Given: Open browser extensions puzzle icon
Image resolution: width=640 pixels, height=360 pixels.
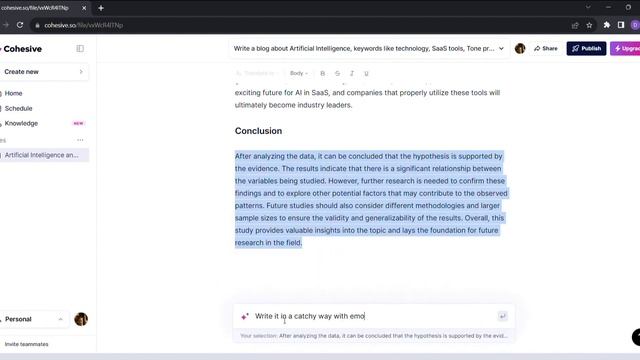Looking at the screenshot, I should click(x=607, y=25).
